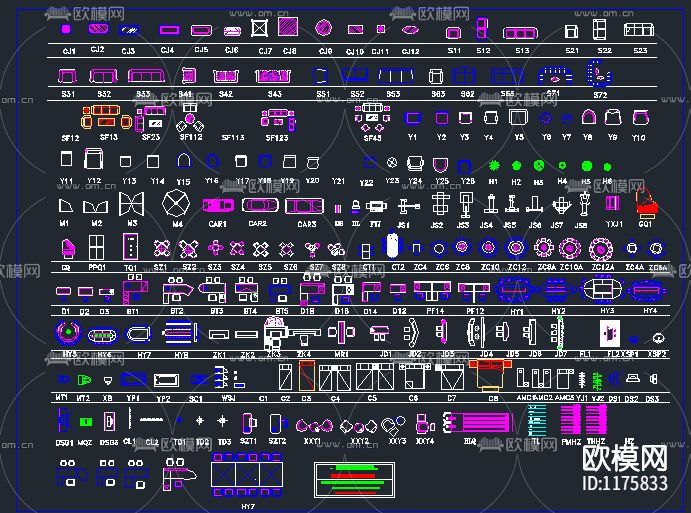The width and height of the screenshot is (691, 513).
Task: Click the C6 label text
Action: (x=413, y=398)
